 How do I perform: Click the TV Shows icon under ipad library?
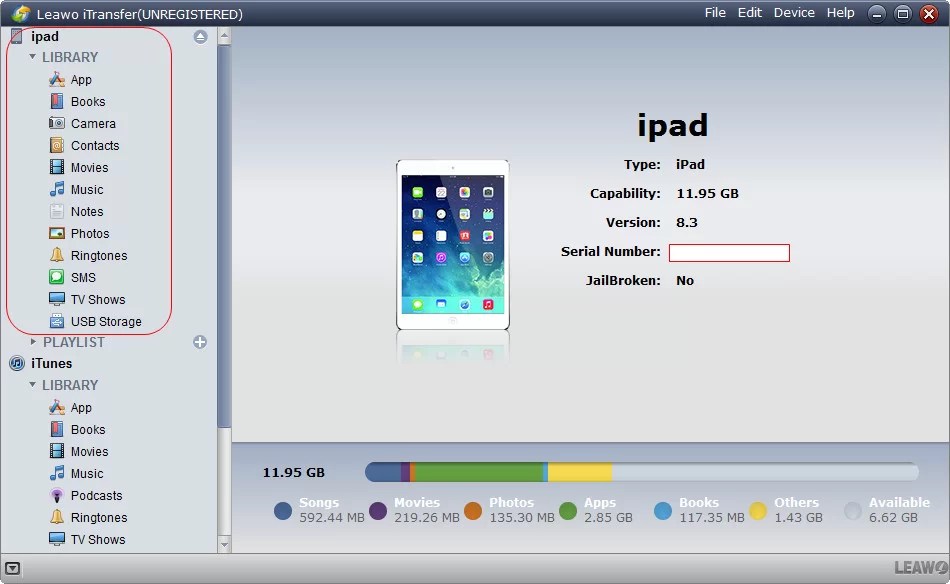pos(57,299)
